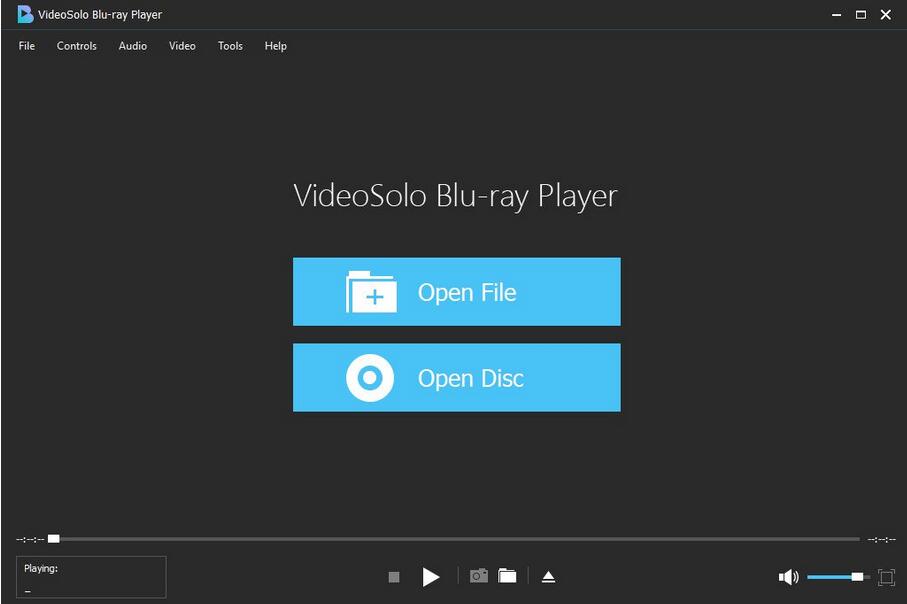Click the Open File button

(456, 292)
